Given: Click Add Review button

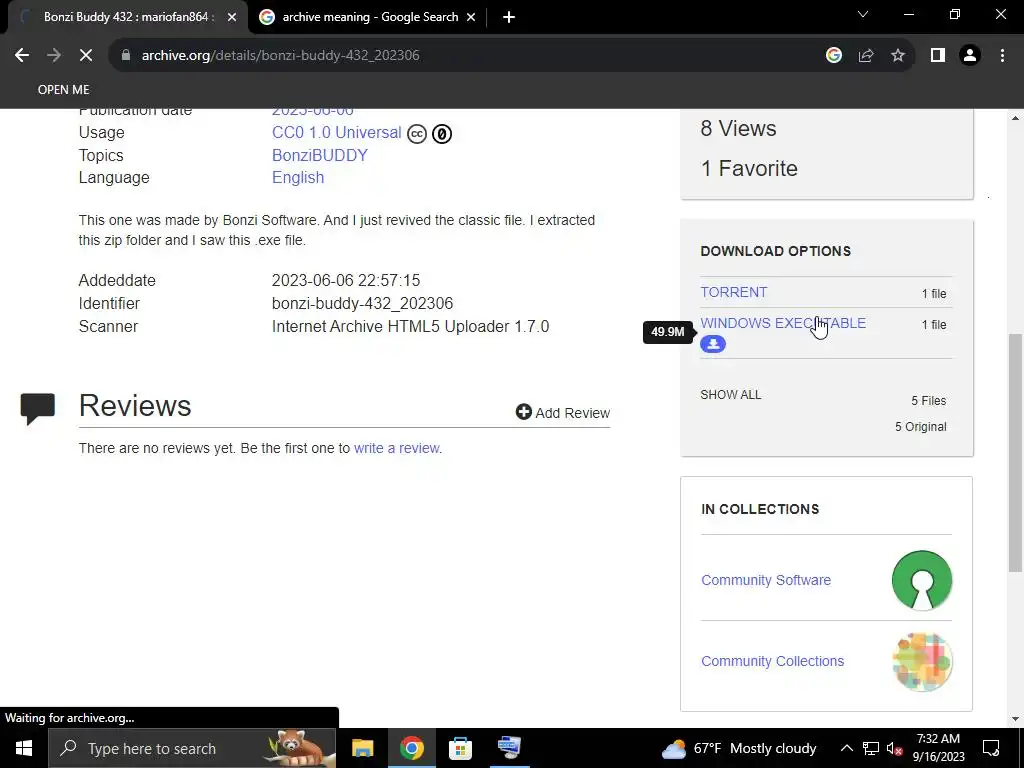Looking at the screenshot, I should (x=562, y=413).
